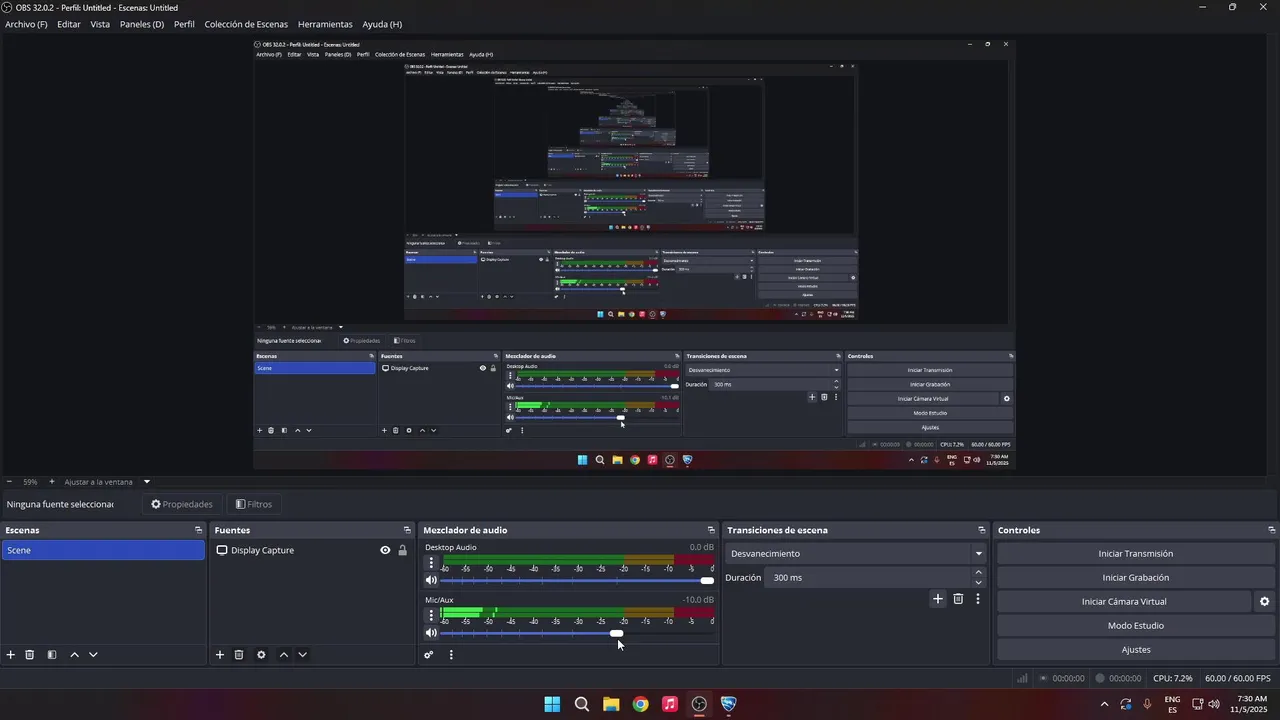Click Filtros button in source toolbar
This screenshot has height=720, width=1280.
tap(254, 504)
